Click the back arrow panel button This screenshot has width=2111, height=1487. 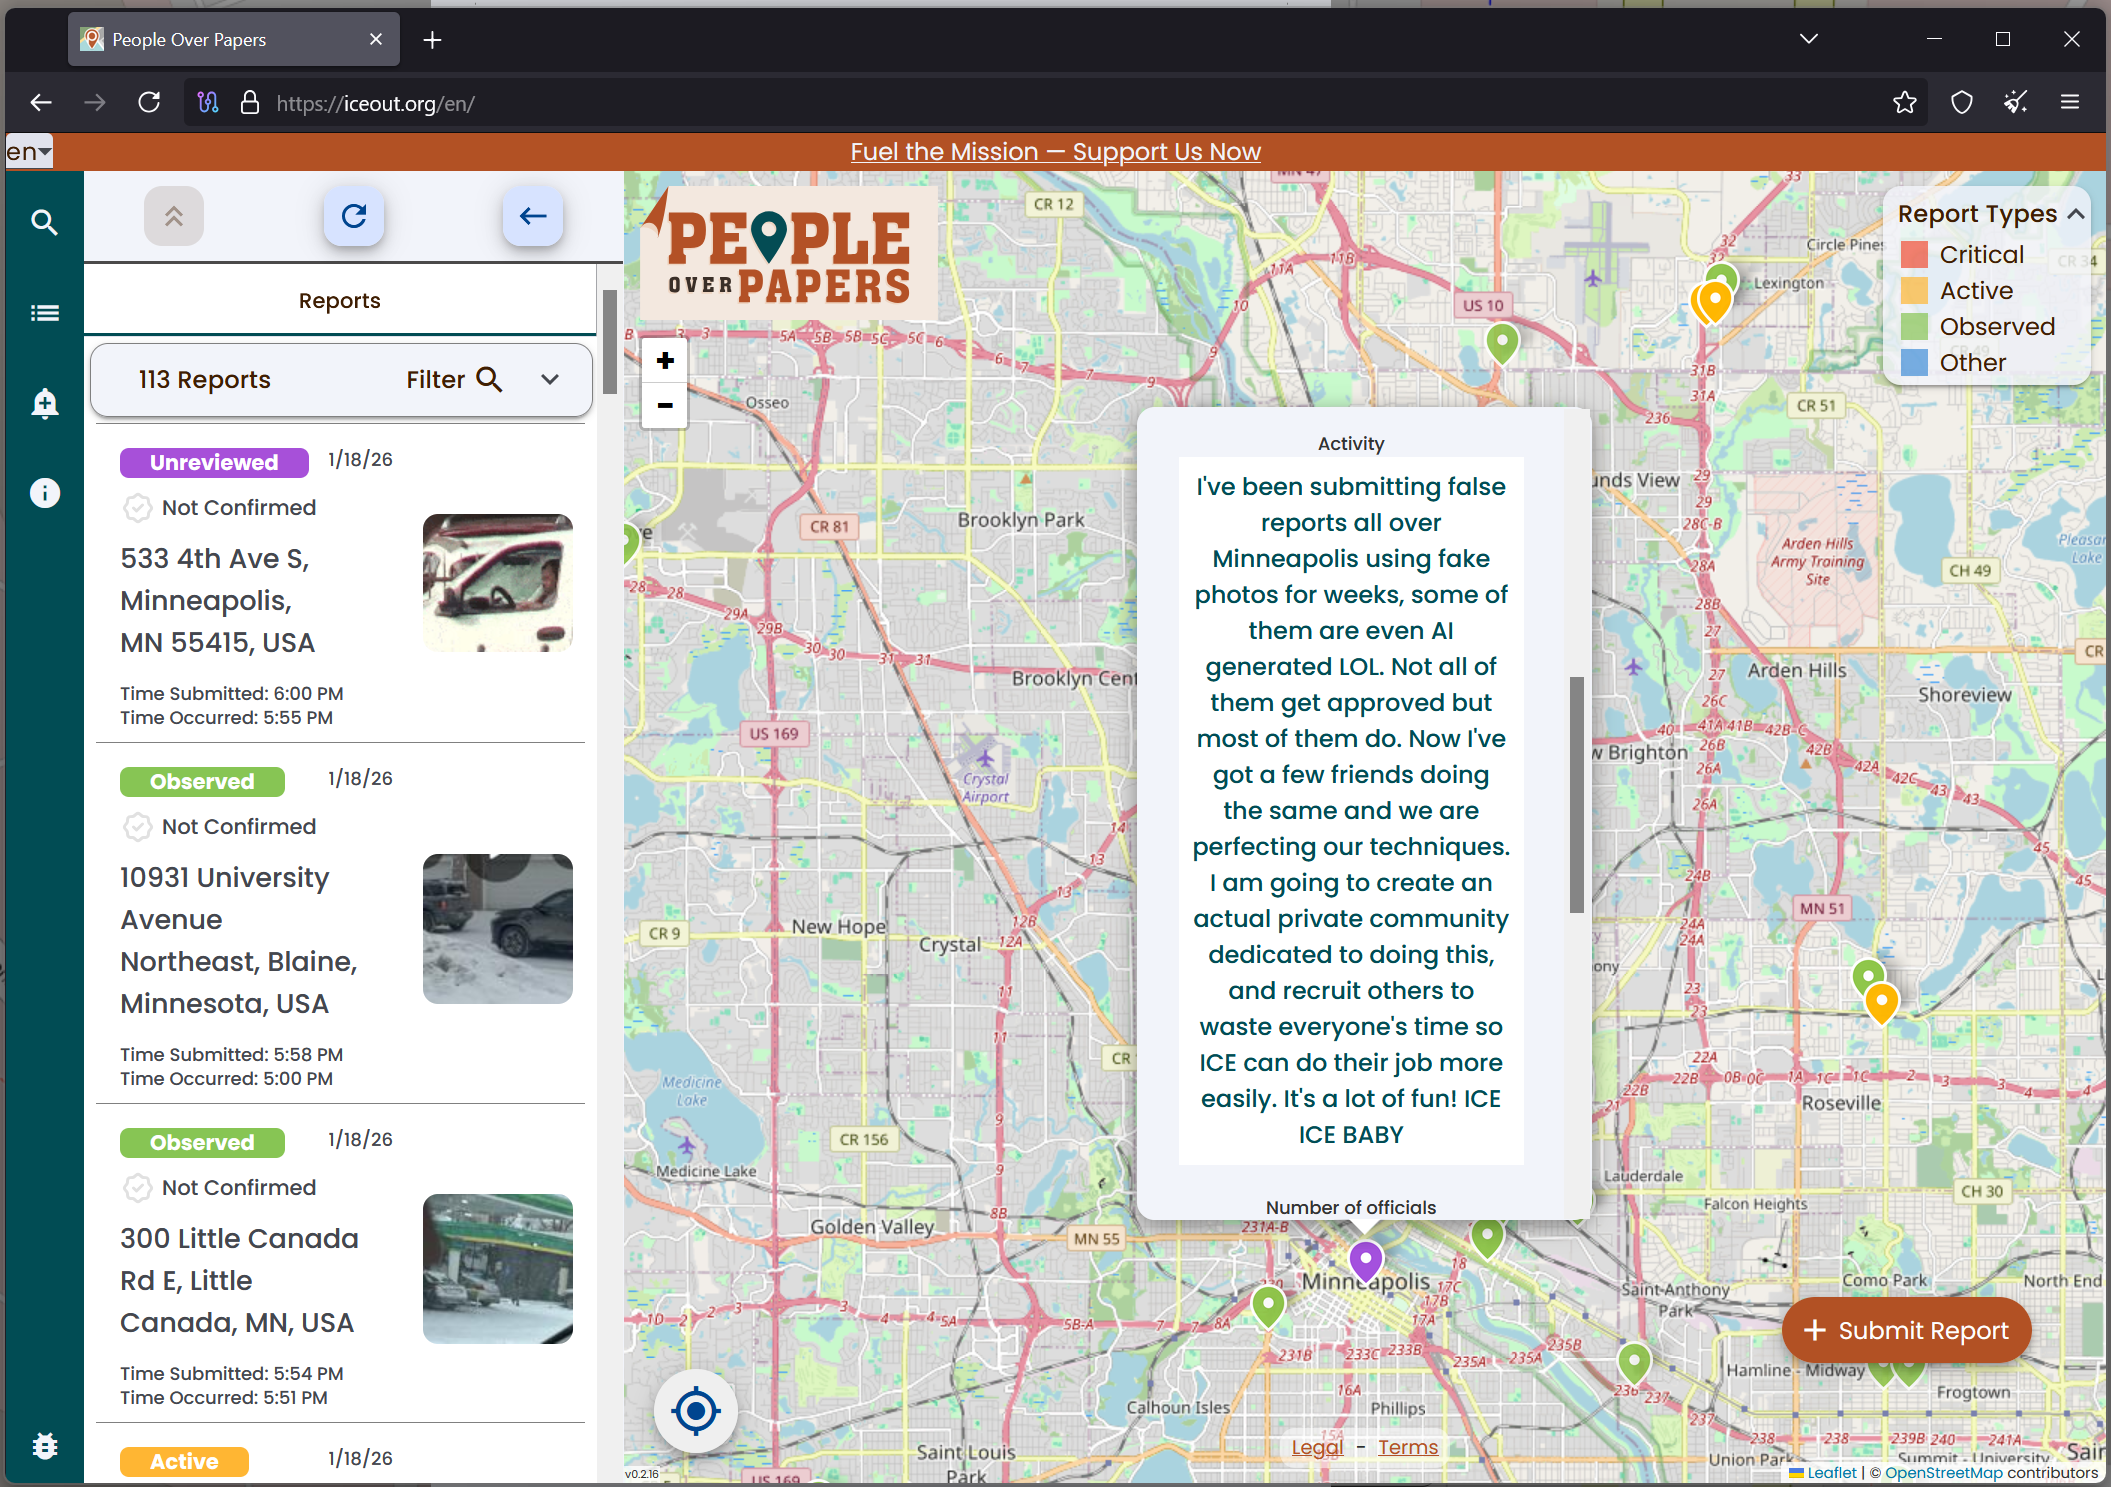[x=532, y=216]
